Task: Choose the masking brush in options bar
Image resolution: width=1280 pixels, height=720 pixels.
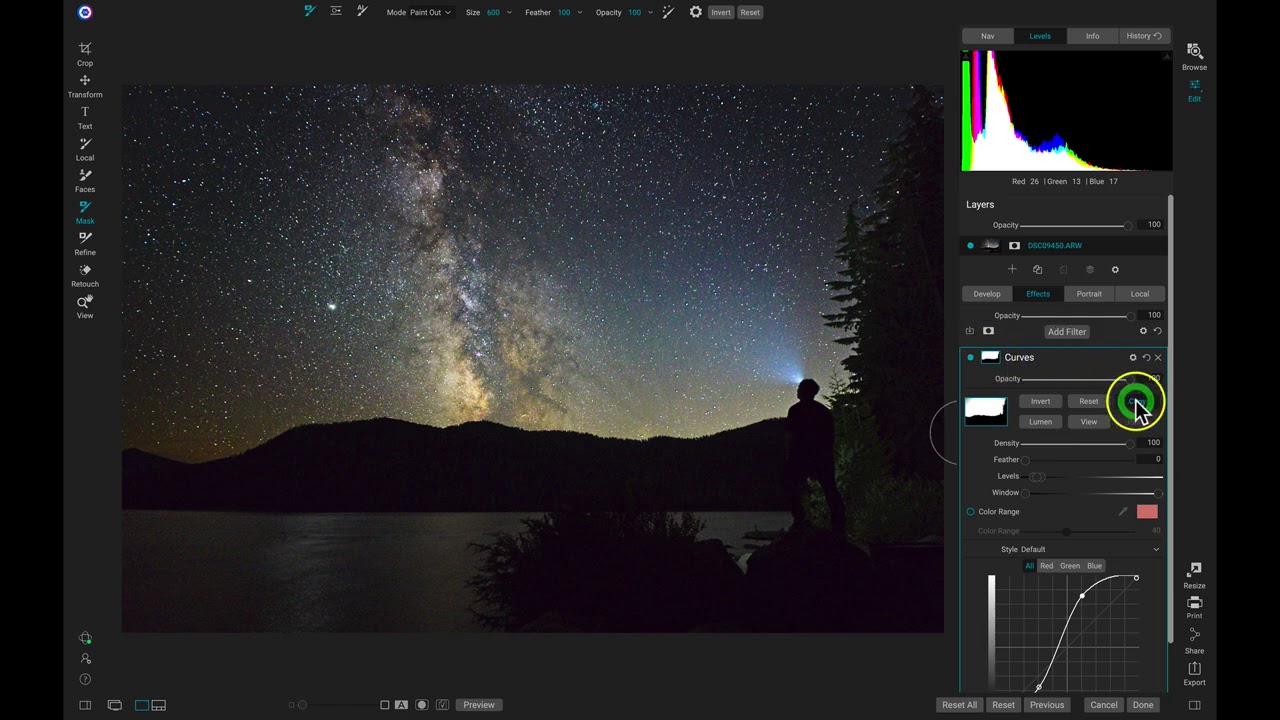Action: 310,11
